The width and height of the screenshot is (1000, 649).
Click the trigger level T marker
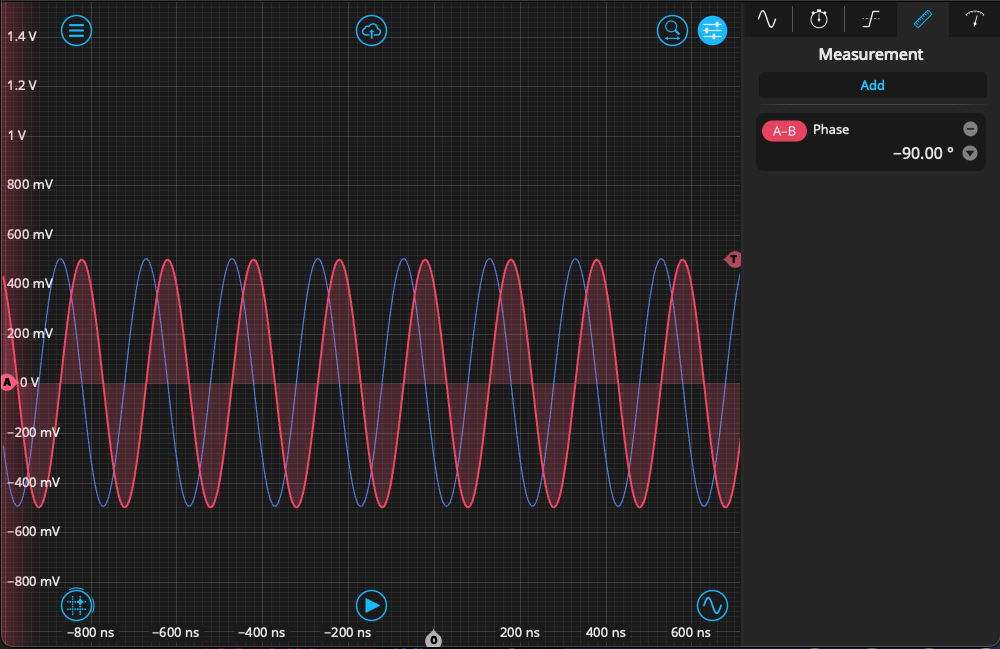pos(734,260)
